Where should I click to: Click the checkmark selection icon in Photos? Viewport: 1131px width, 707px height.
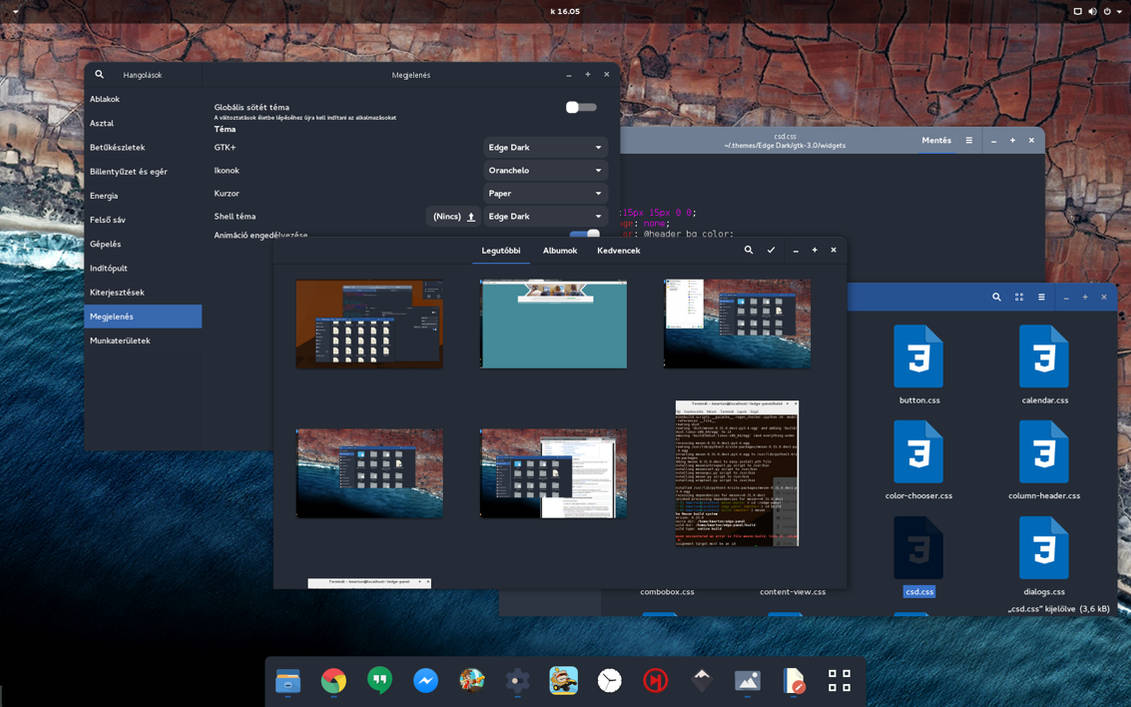click(x=771, y=250)
